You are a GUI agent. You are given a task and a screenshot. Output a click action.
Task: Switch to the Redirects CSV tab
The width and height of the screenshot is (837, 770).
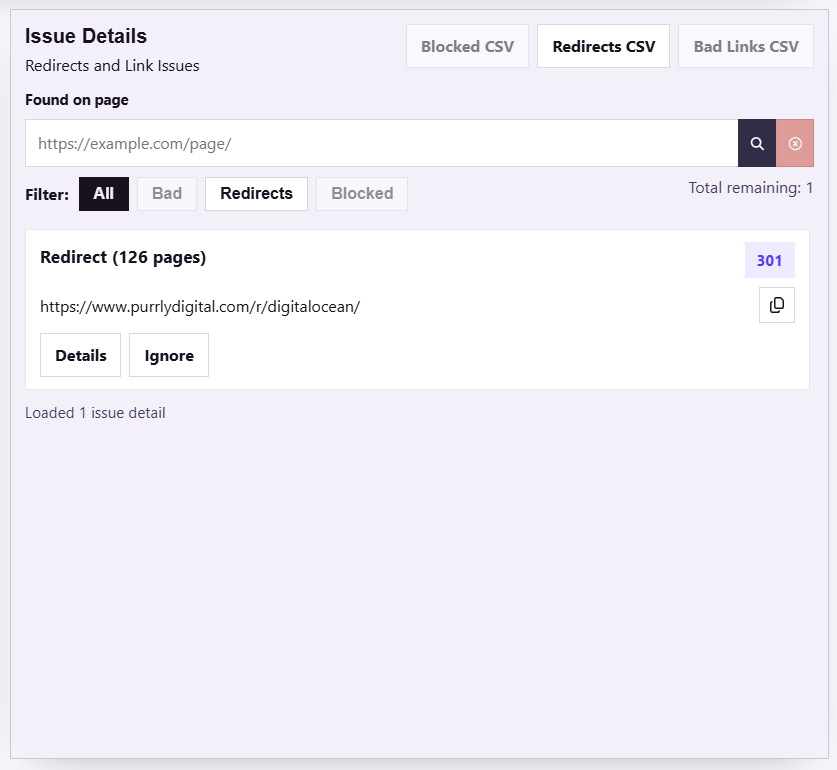tap(603, 46)
